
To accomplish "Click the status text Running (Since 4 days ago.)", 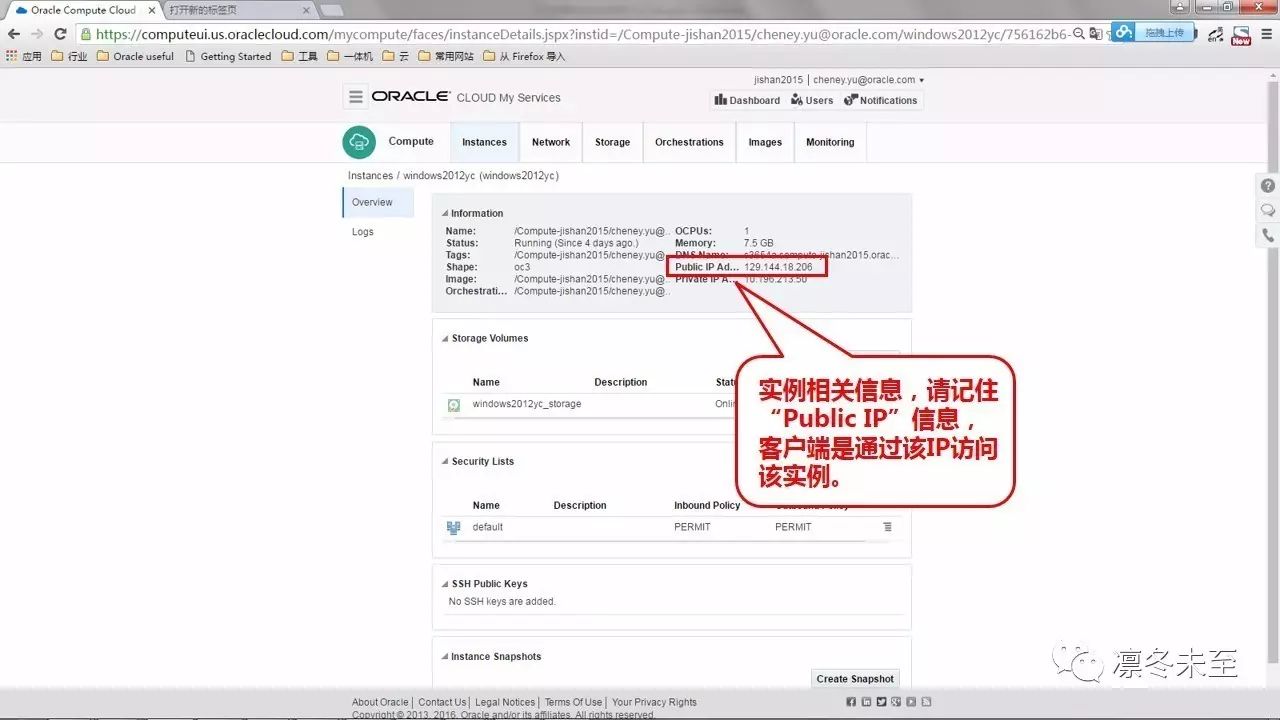I will coord(576,243).
